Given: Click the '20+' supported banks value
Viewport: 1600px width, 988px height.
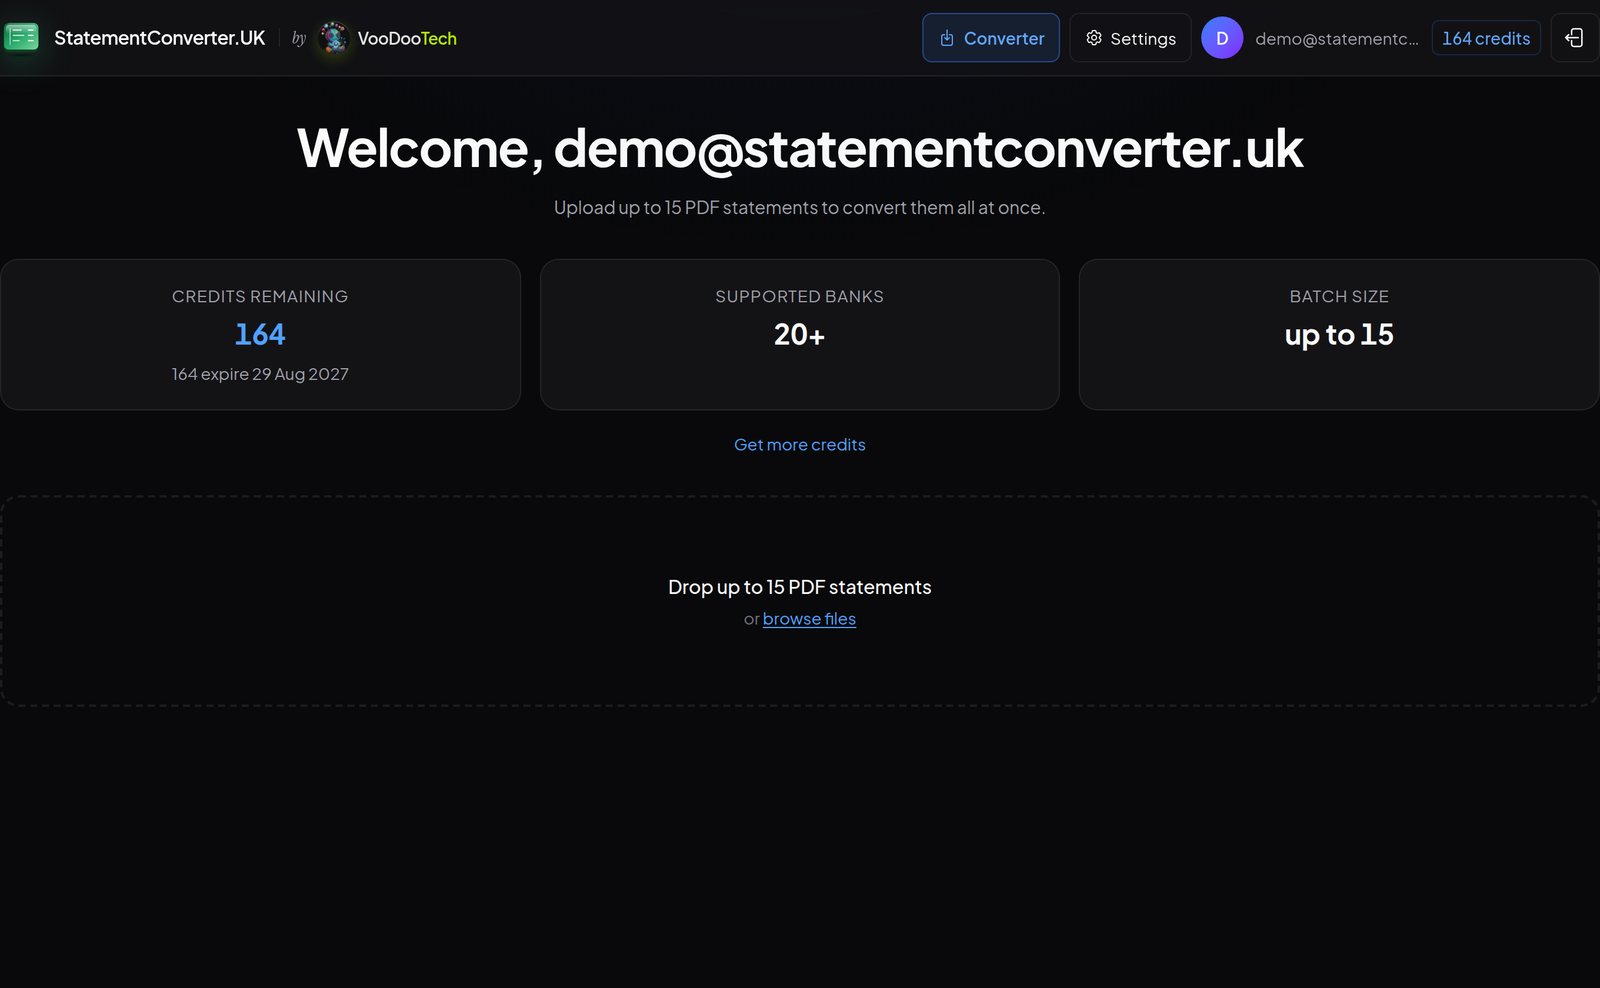Looking at the screenshot, I should (x=799, y=334).
